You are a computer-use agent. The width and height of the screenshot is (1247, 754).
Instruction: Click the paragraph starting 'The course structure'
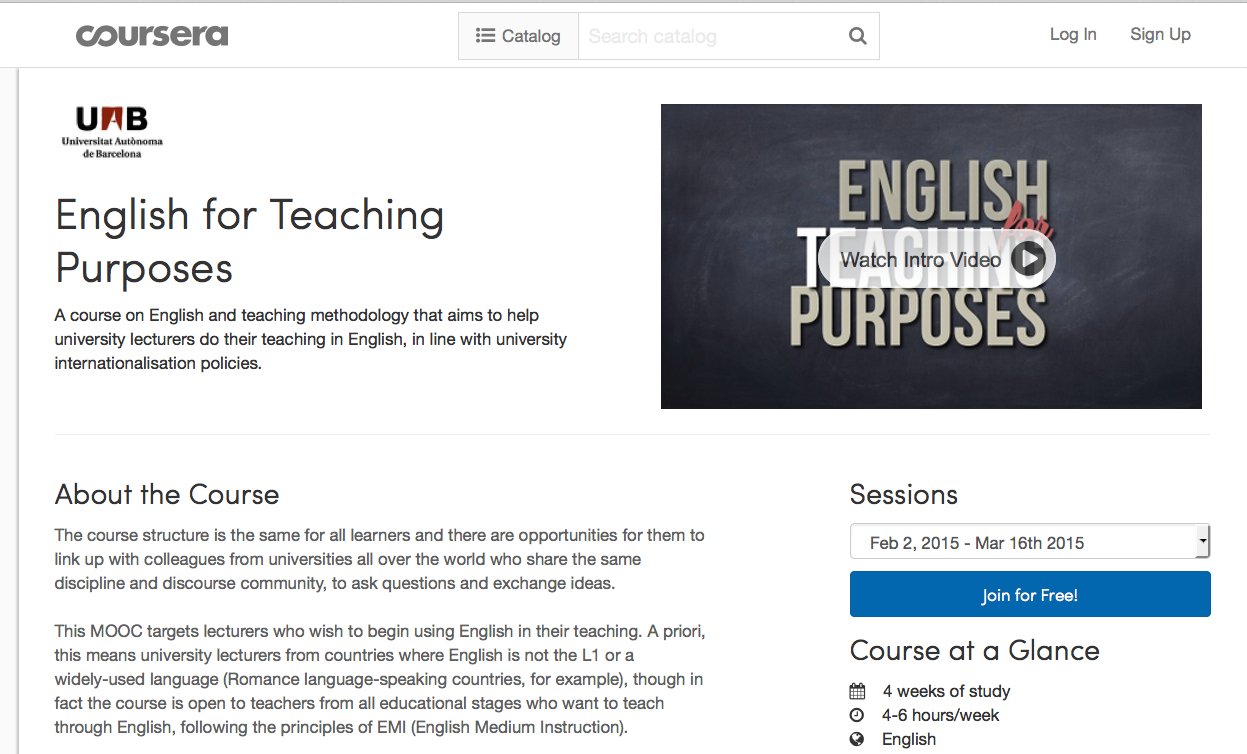click(380, 559)
